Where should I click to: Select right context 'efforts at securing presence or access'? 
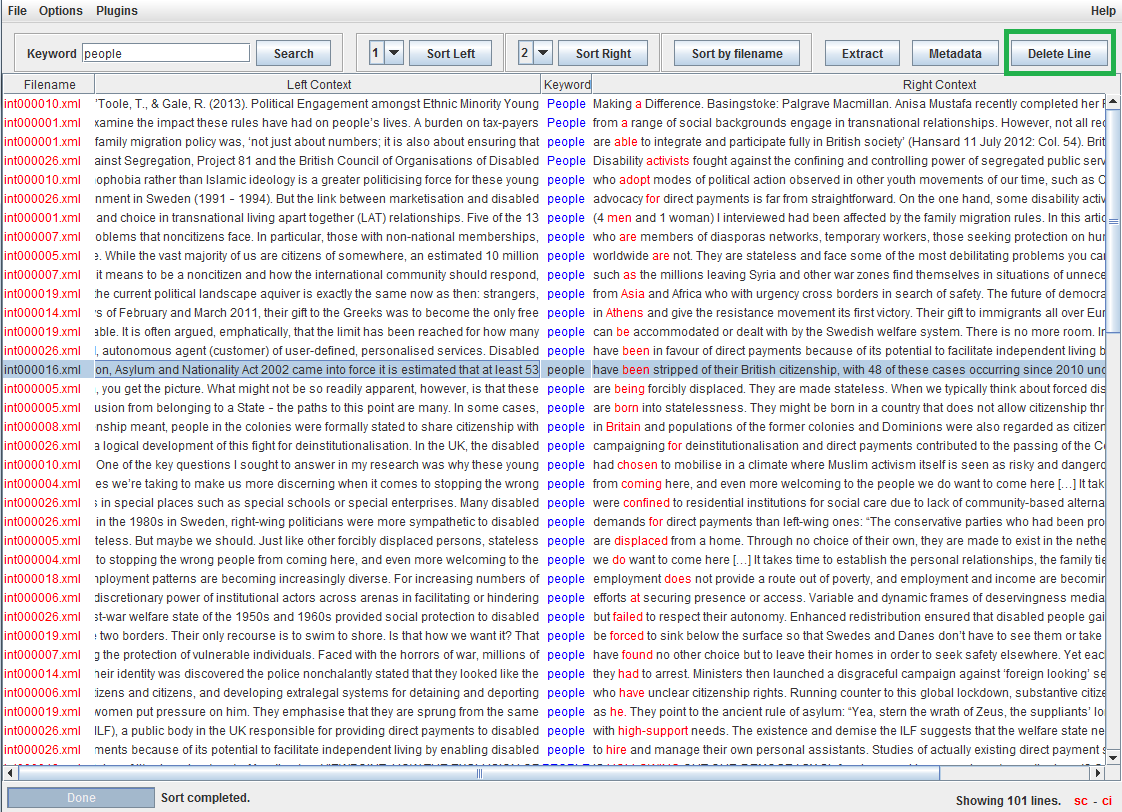(x=698, y=598)
